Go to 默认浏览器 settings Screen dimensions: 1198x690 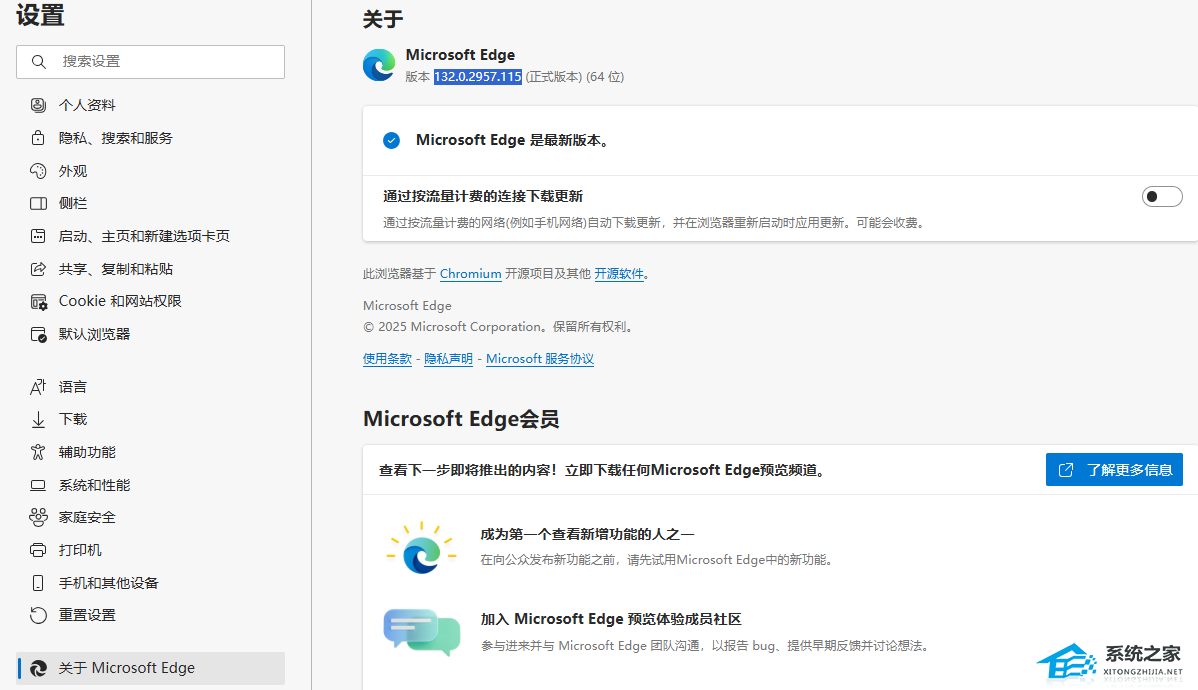(151, 334)
